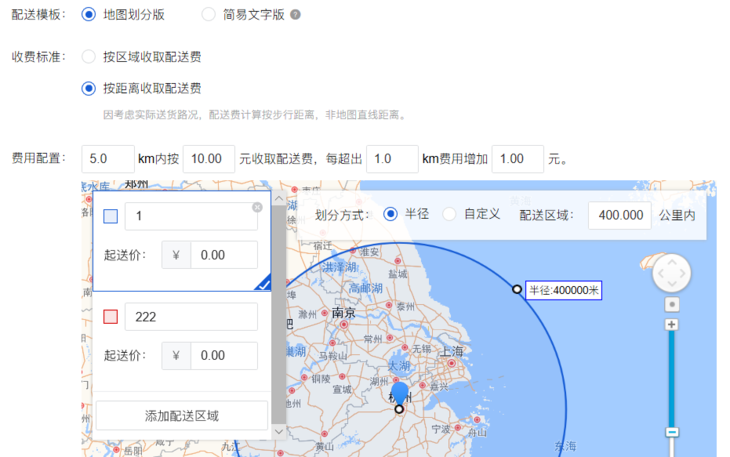Click the blue map zoom slider track
Screen dimensions: 730x457
pos(672,379)
